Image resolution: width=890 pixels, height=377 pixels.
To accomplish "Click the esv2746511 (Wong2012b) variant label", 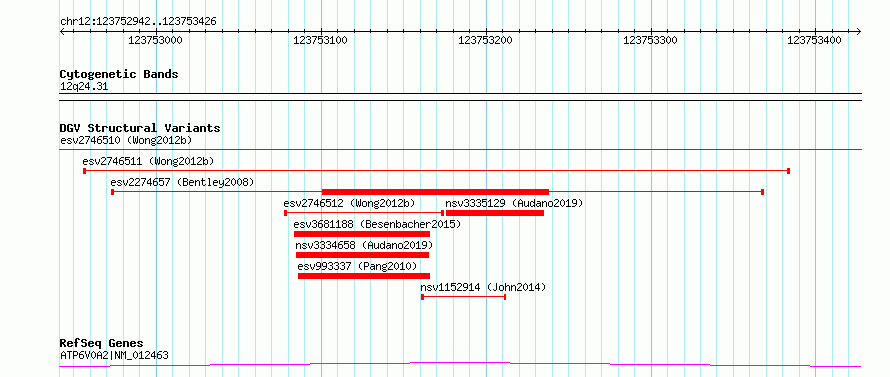I will 148,161.
